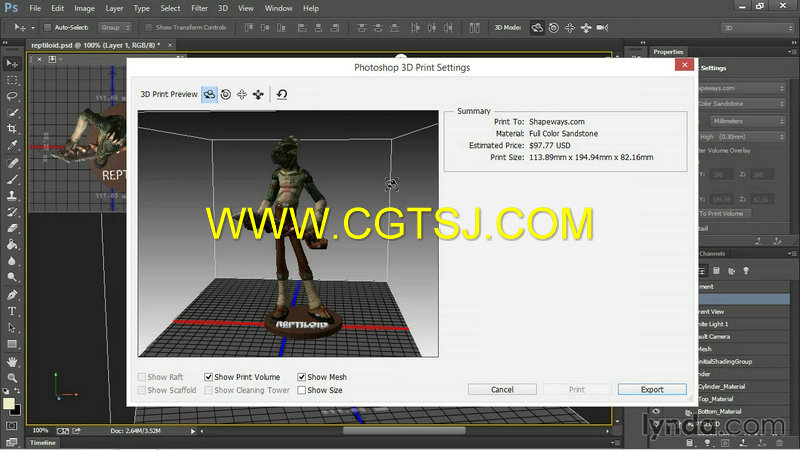This screenshot has height=450, width=800.
Task: Open the Group auto-select dropdown
Action: point(115,28)
